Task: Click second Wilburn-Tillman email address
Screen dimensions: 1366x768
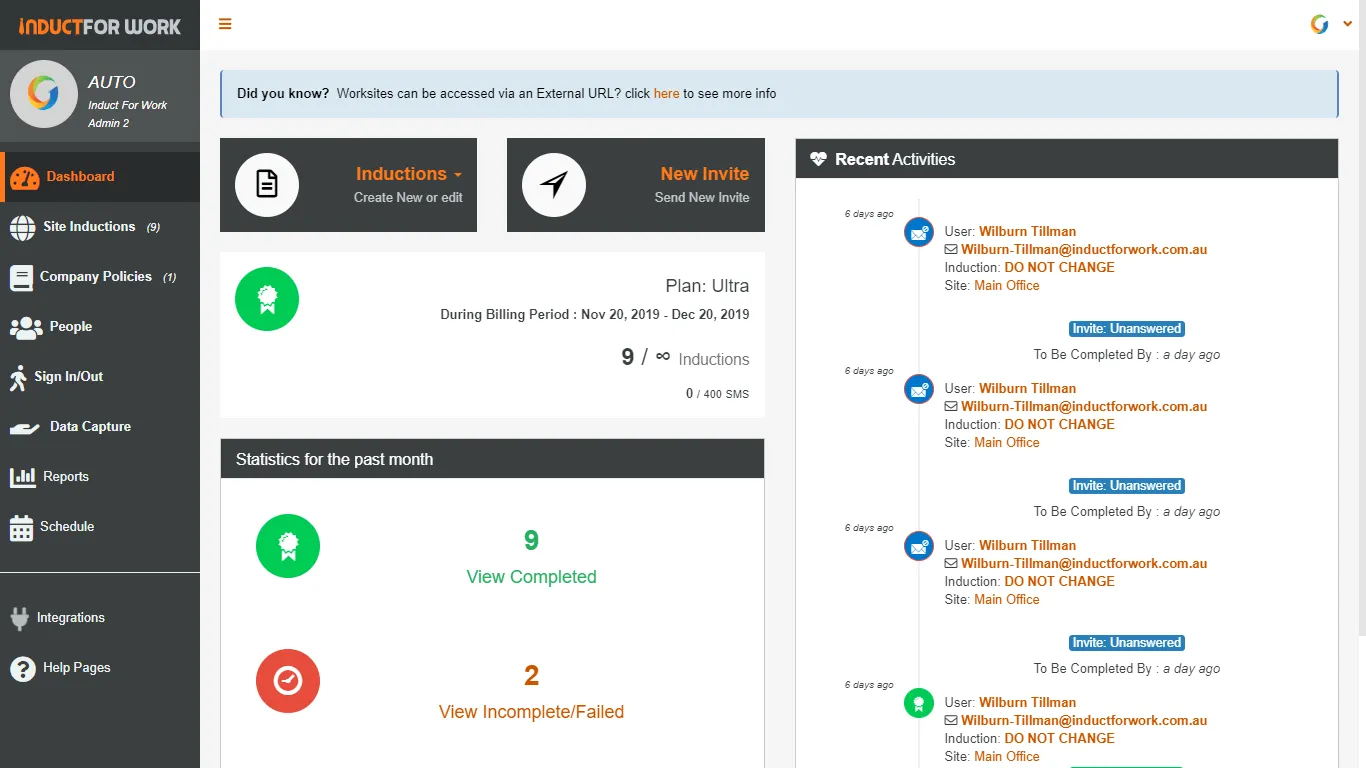Action: click(1084, 407)
